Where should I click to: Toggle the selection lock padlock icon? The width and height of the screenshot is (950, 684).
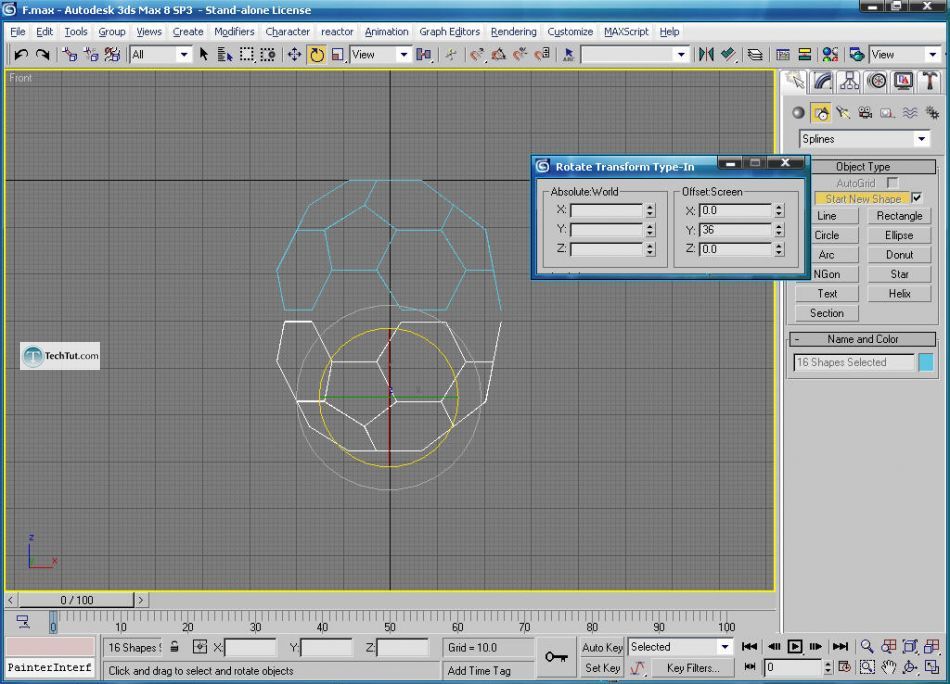tap(174, 647)
